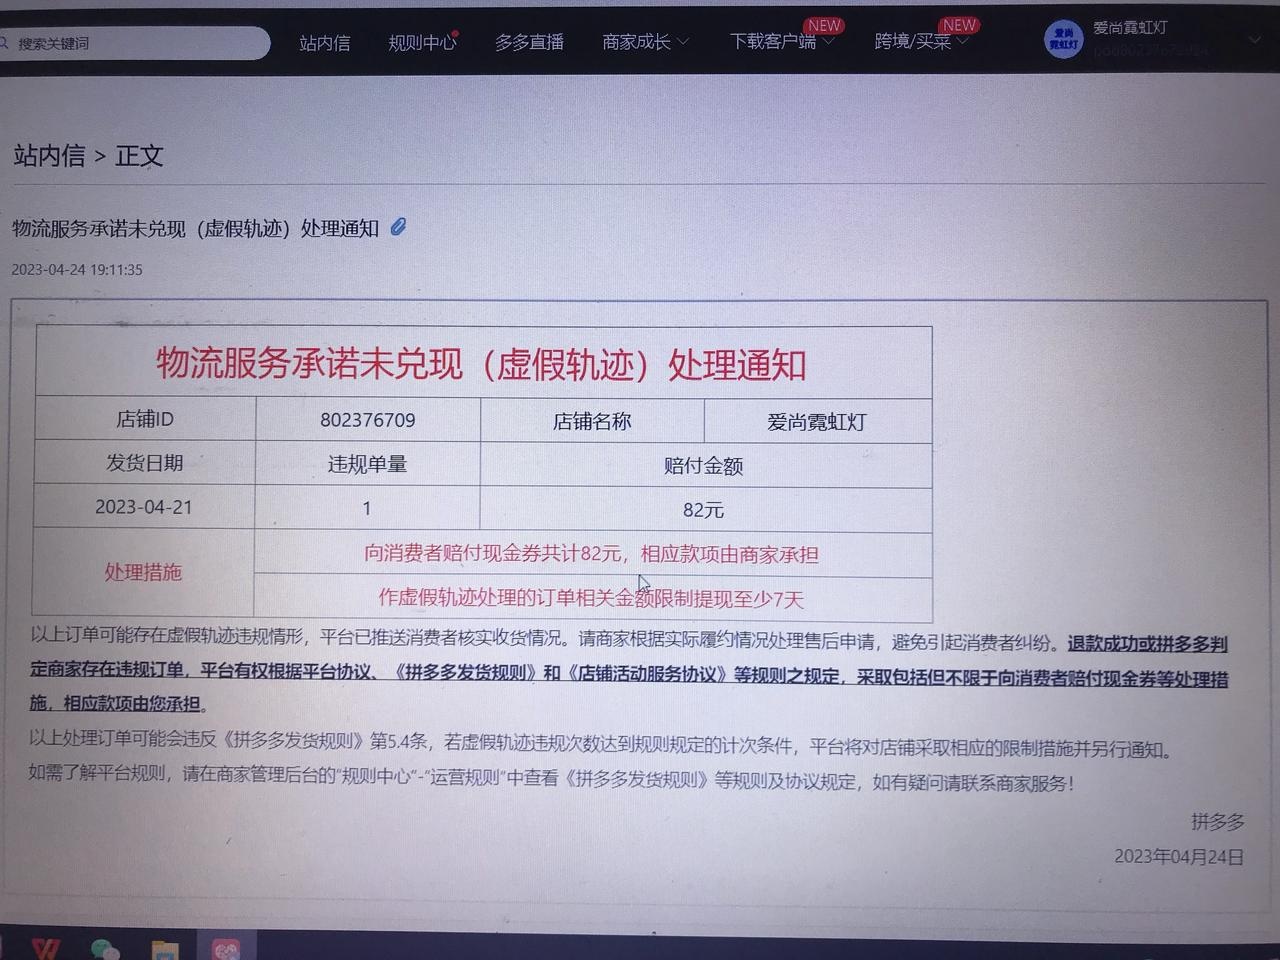Click the paperclip attachment icon
1280x960 pixels.
[398, 227]
